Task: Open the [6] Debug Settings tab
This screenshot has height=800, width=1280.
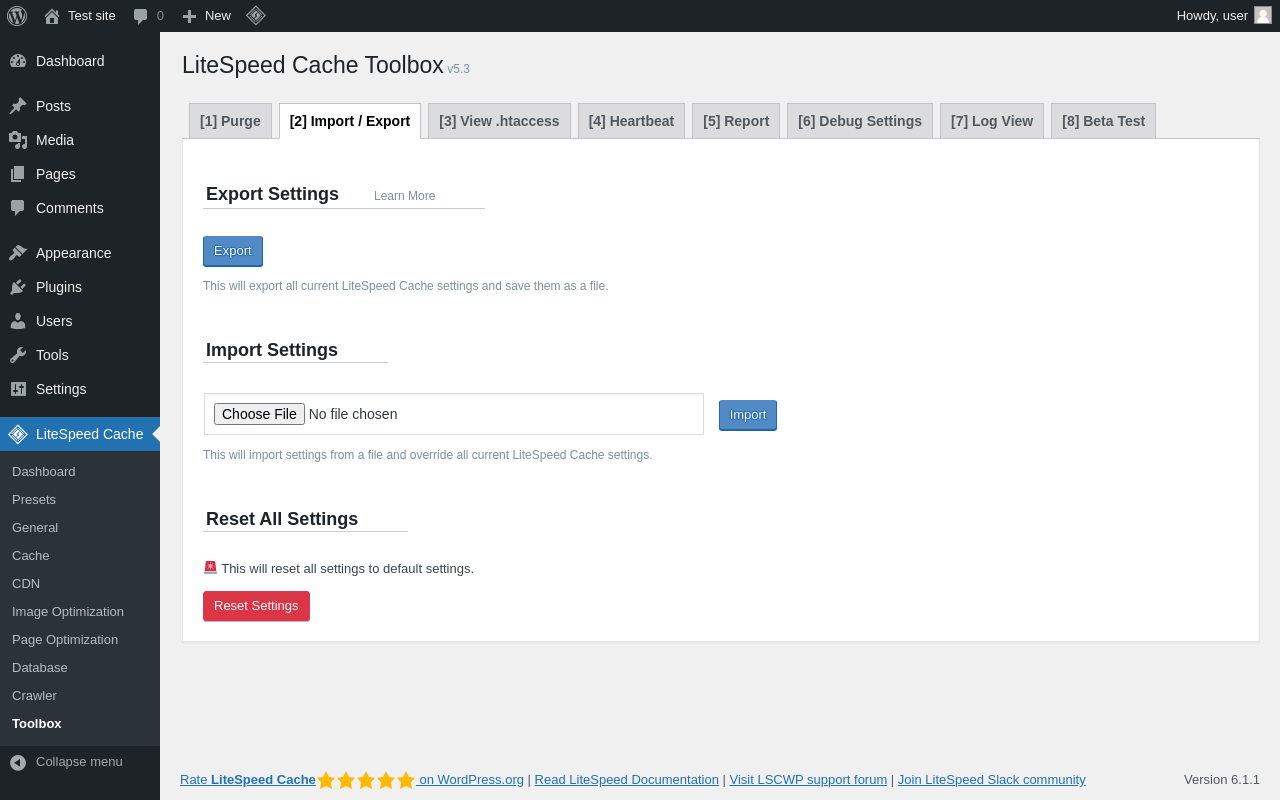Action: pyautogui.click(x=860, y=121)
